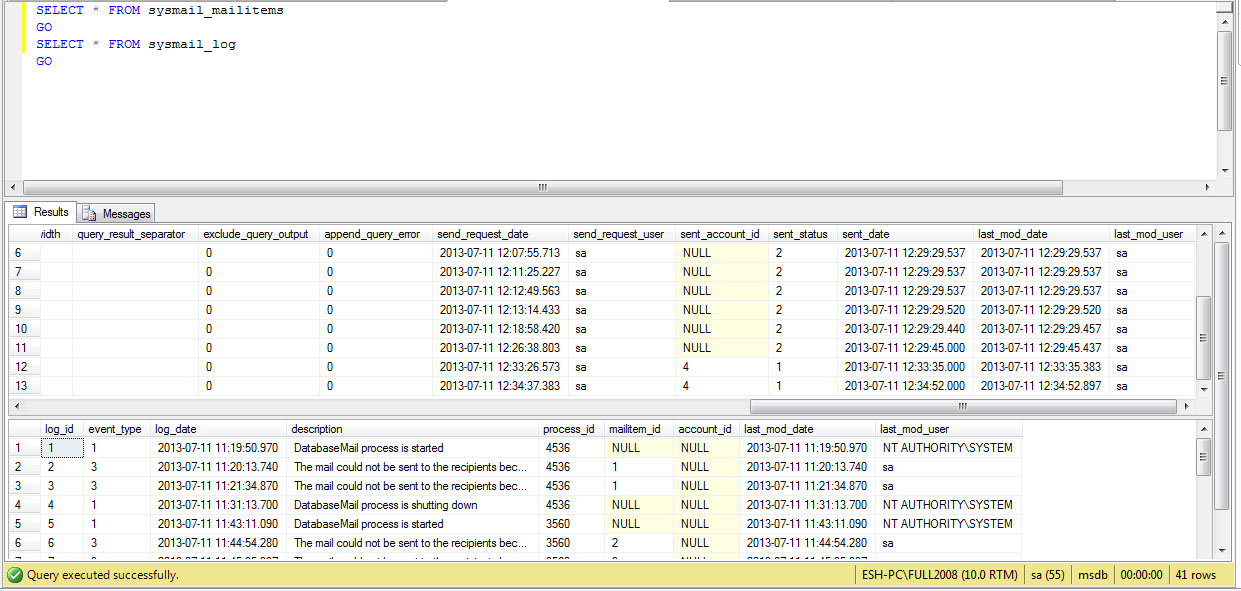Click the description column header in log grid

(318, 429)
